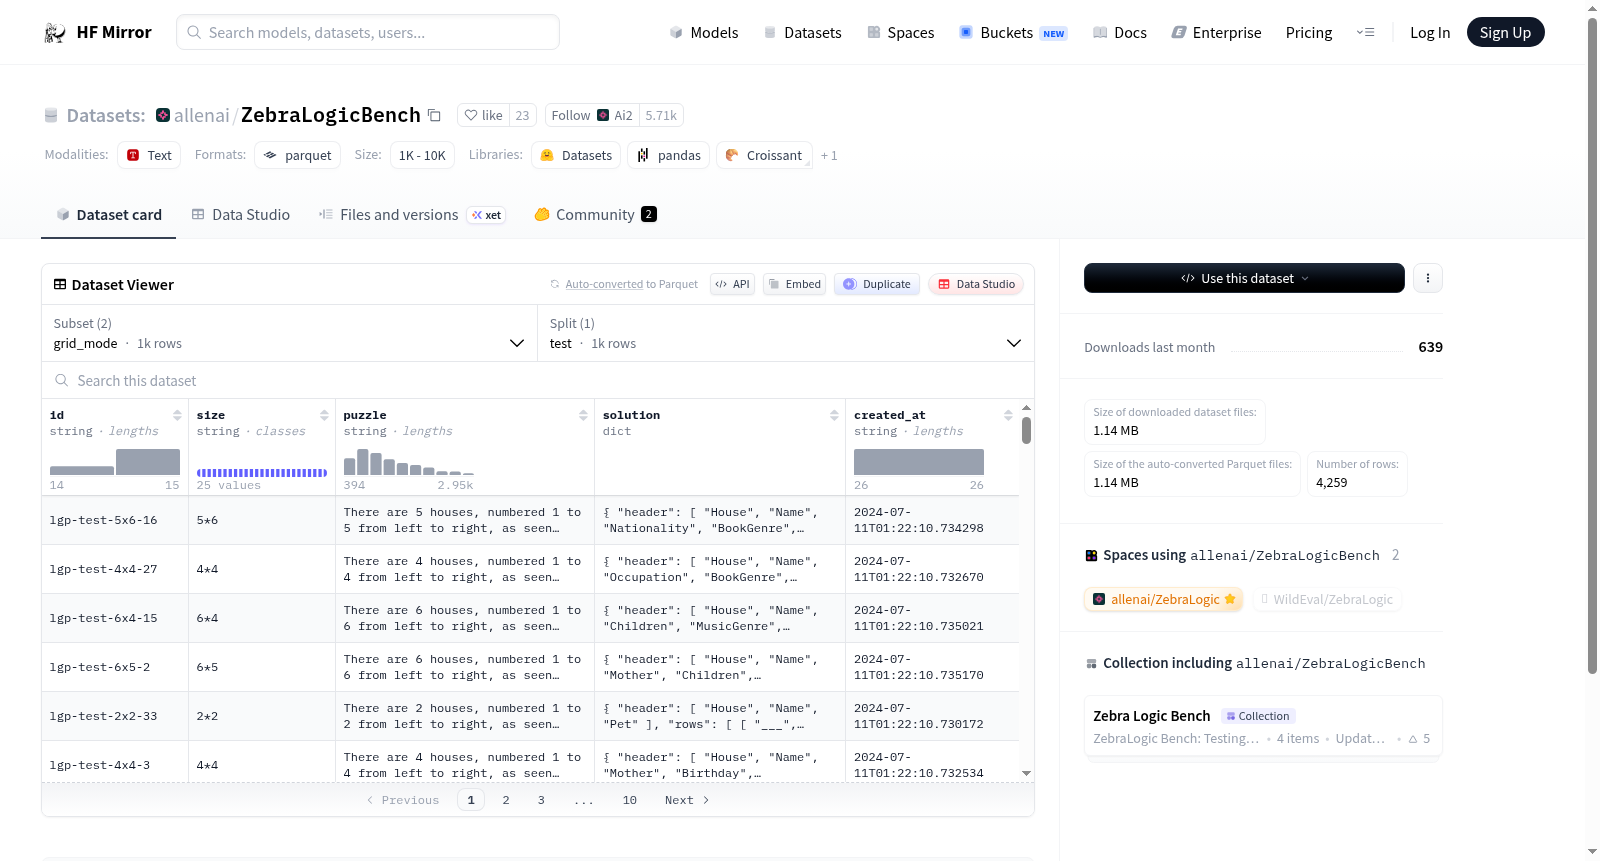The height and width of the screenshot is (861, 1600).
Task: Select the lgp-test-5x6-16 row id
Action: pyautogui.click(x=103, y=520)
